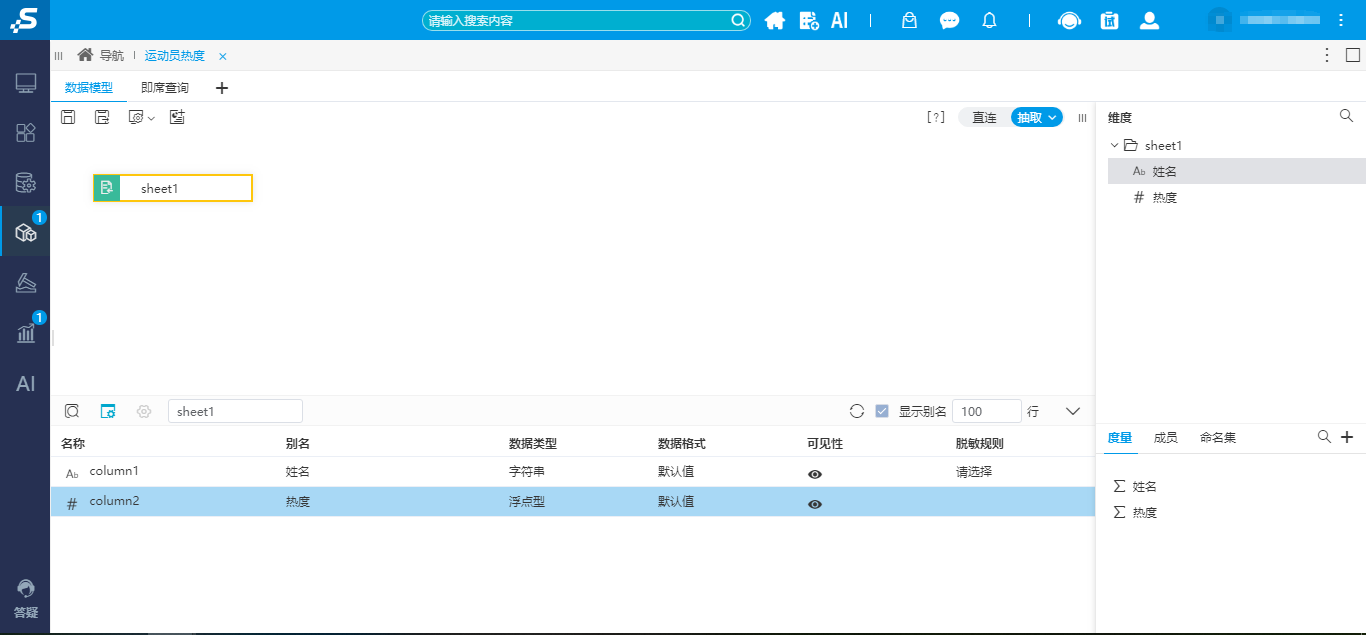
Task: Collapse the sheet1 folder in the 维度 panel
Action: tap(1114, 145)
